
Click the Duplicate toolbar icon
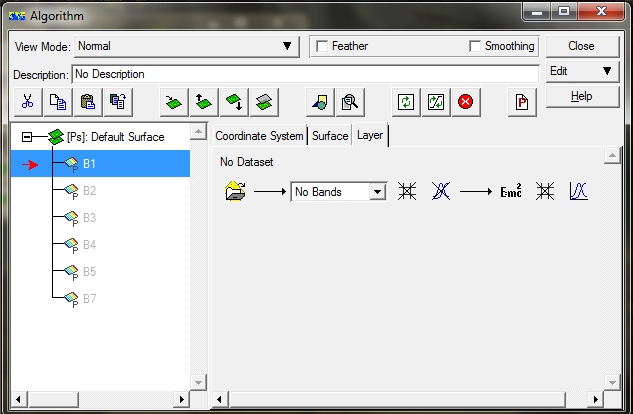(x=118, y=102)
